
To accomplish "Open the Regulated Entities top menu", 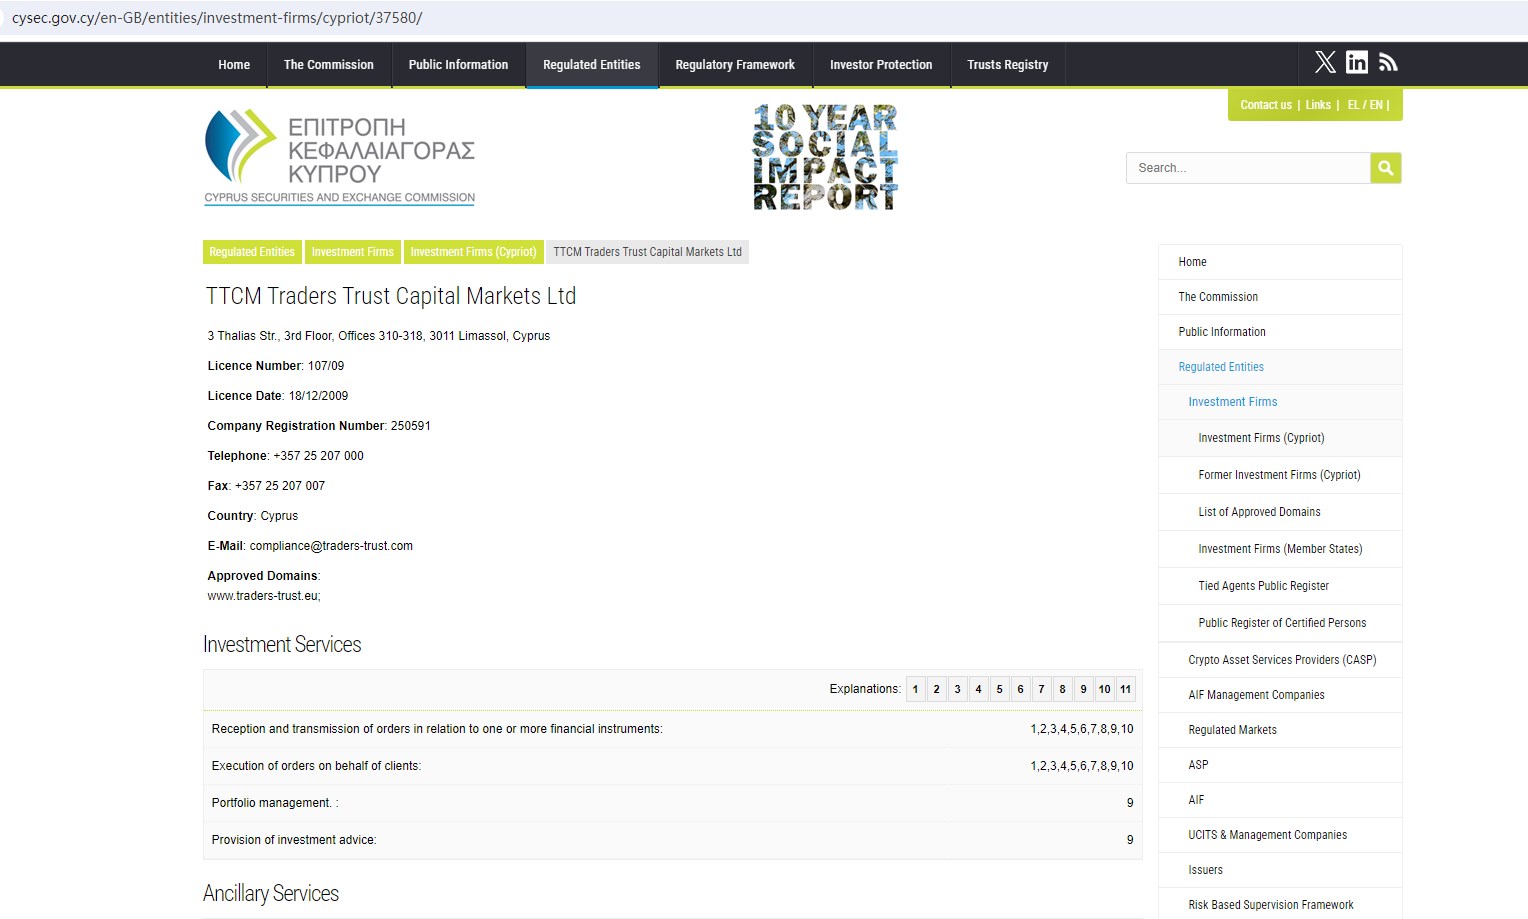I will [591, 65].
